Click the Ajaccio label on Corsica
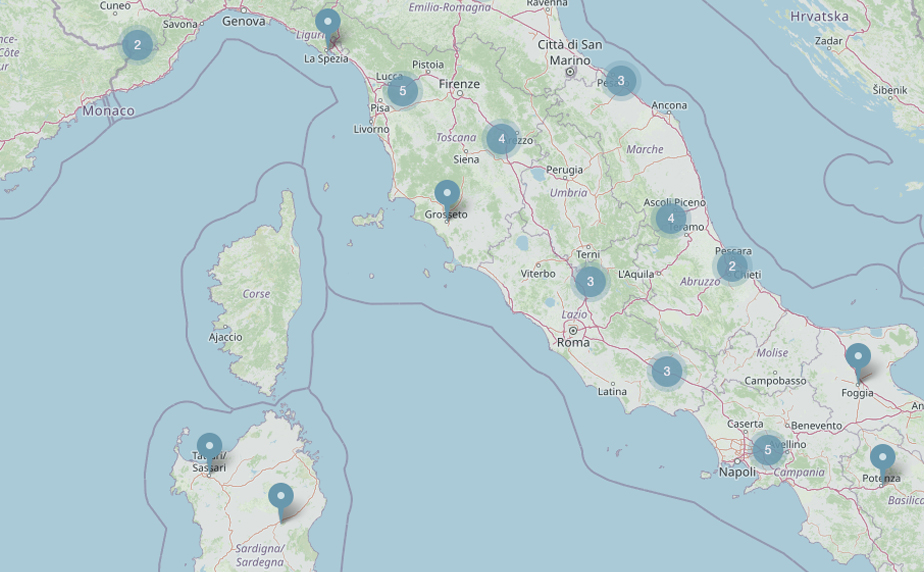This screenshot has height=572, width=924. coord(225,337)
